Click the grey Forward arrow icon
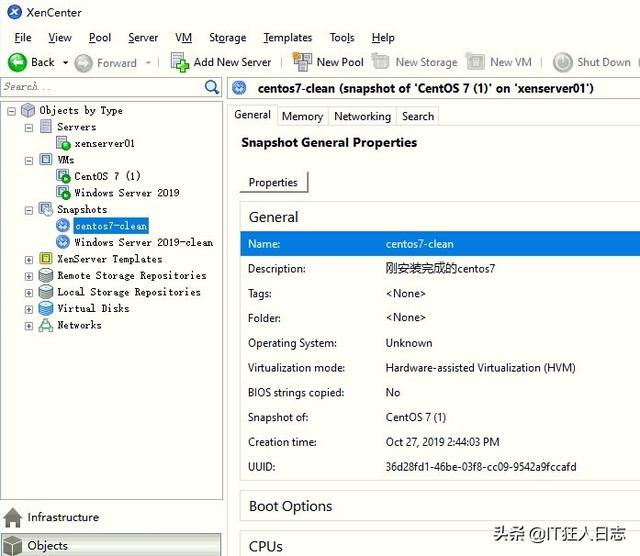Viewport: 640px width, 556px height. (x=84, y=63)
